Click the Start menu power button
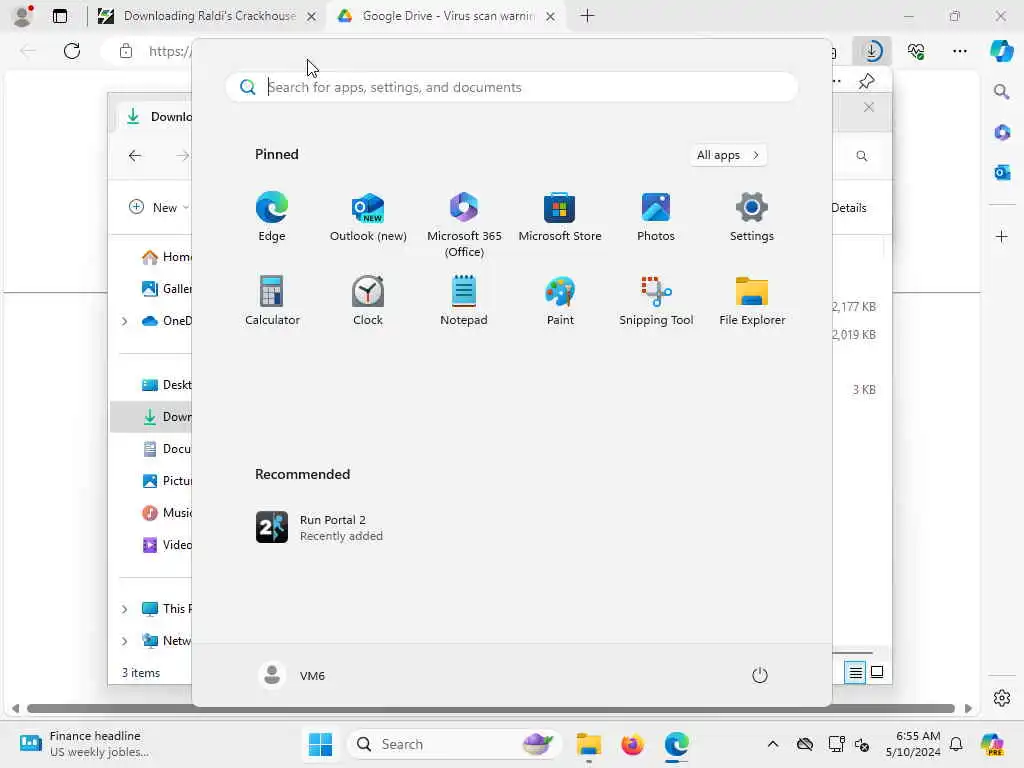This screenshot has width=1024, height=768. (760, 675)
